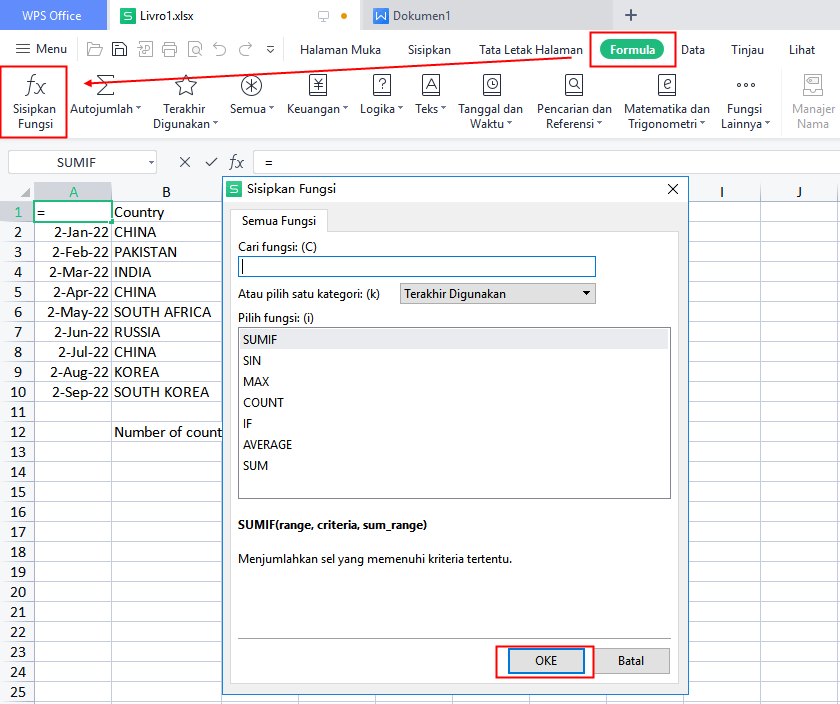Select the Logika functions icon
840x704 pixels.
coord(381,85)
